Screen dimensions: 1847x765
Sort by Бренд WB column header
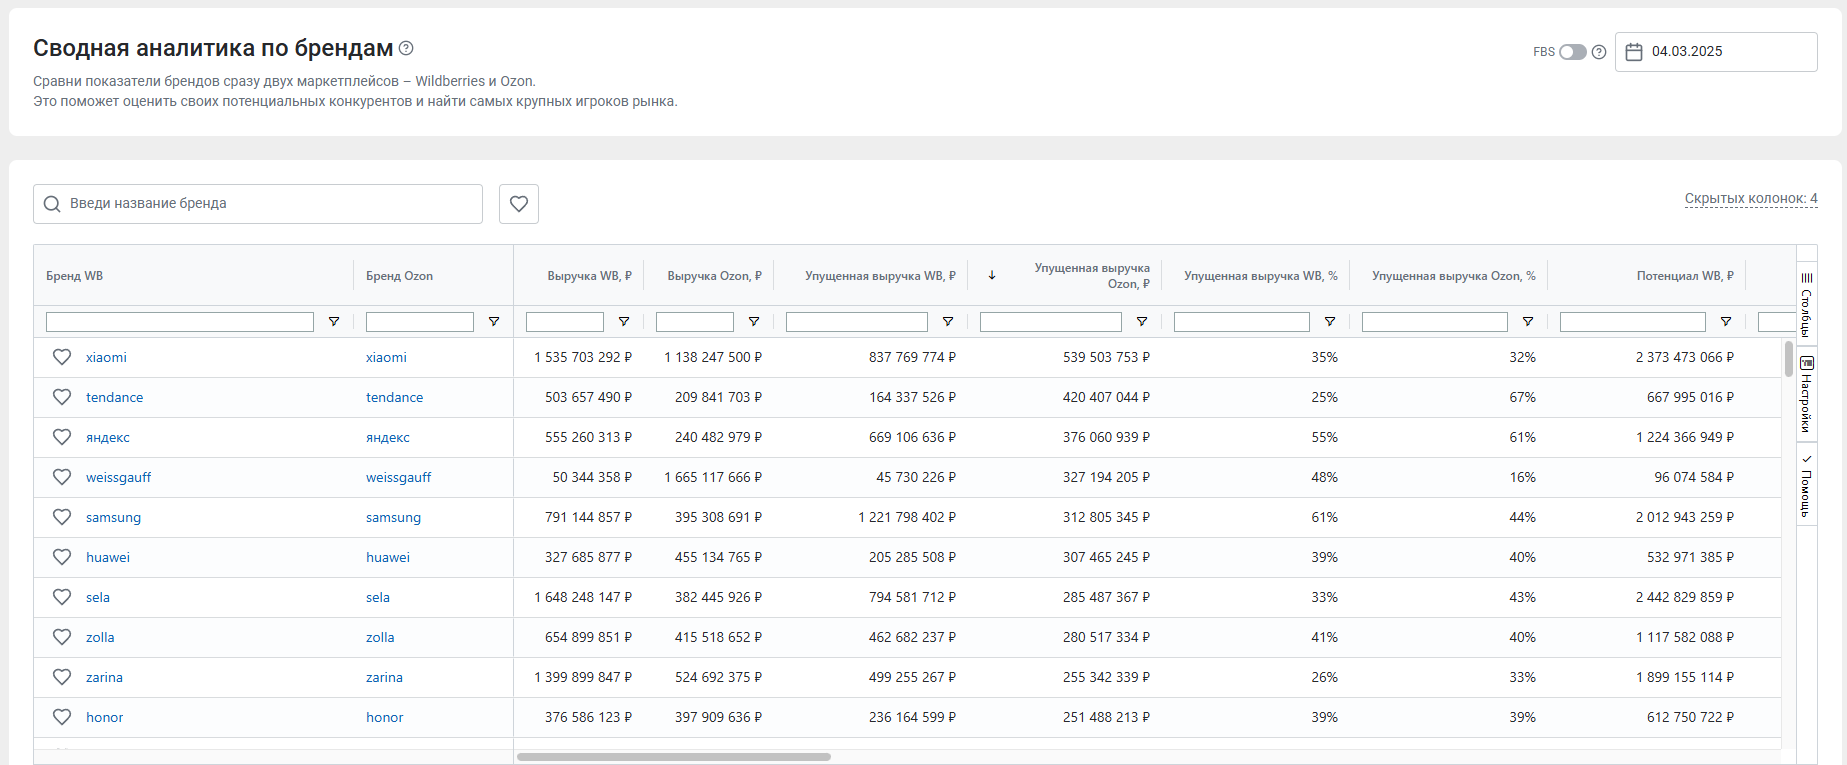pos(74,276)
